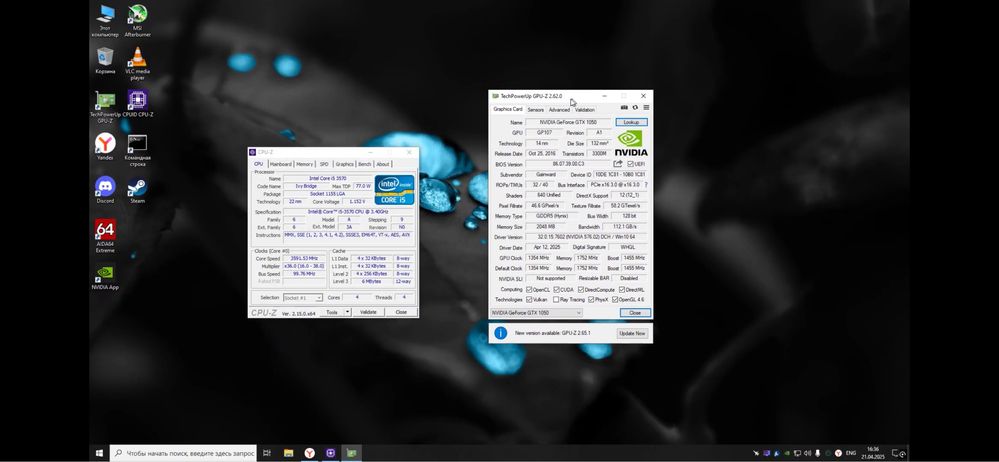Click the Validate button in CPU-Z
This screenshot has width=999, height=462.
coord(368,312)
